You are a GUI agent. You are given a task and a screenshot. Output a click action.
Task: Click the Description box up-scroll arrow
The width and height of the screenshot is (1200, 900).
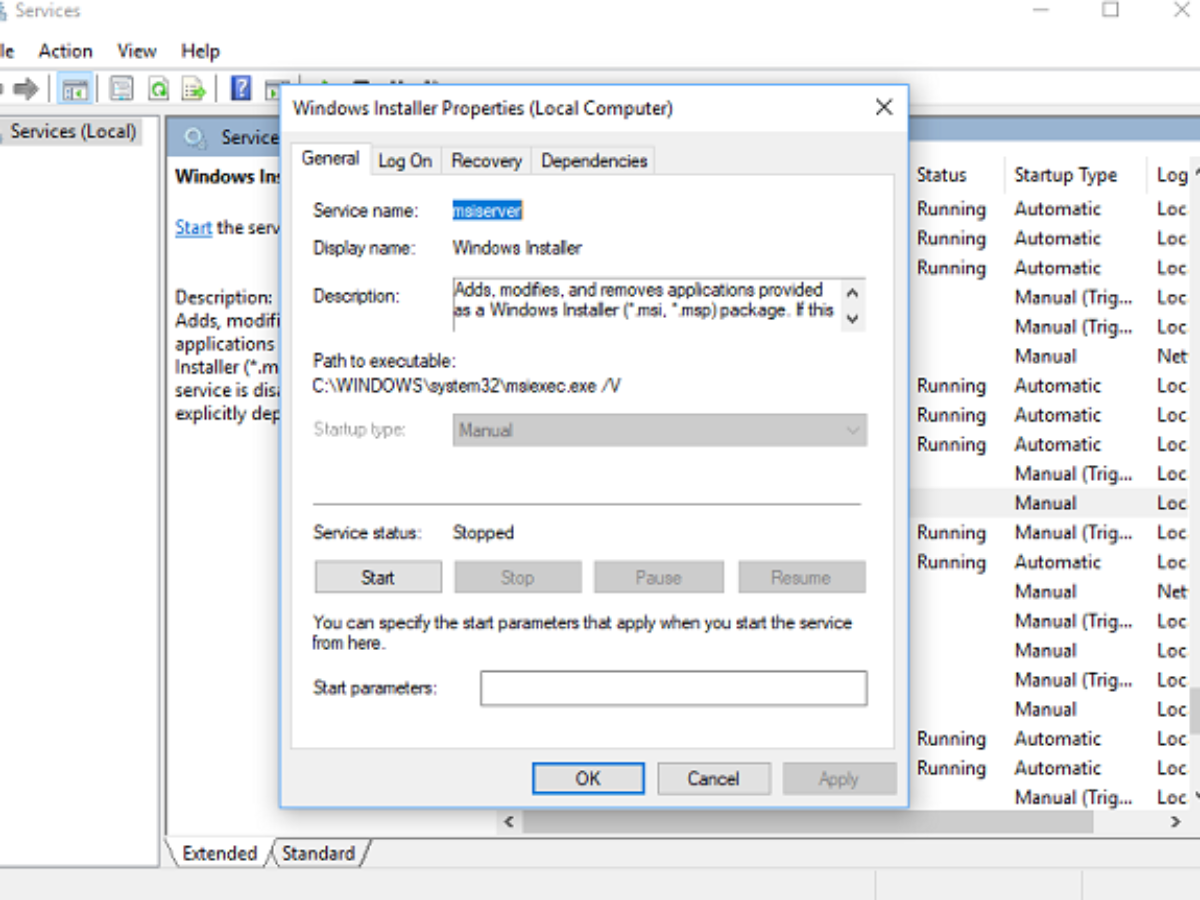pyautogui.click(x=852, y=294)
